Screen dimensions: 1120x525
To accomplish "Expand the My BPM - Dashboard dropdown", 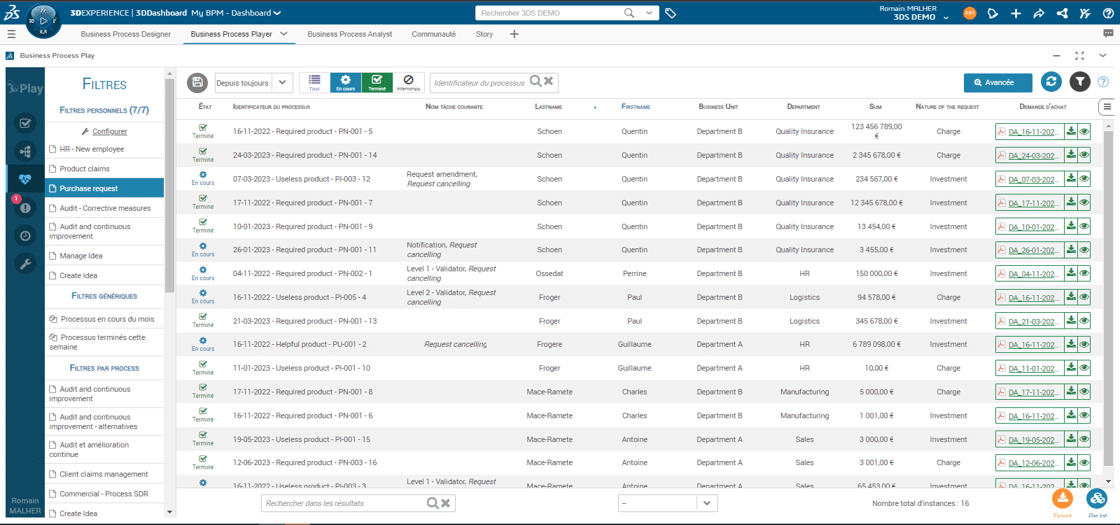I will click(x=277, y=13).
